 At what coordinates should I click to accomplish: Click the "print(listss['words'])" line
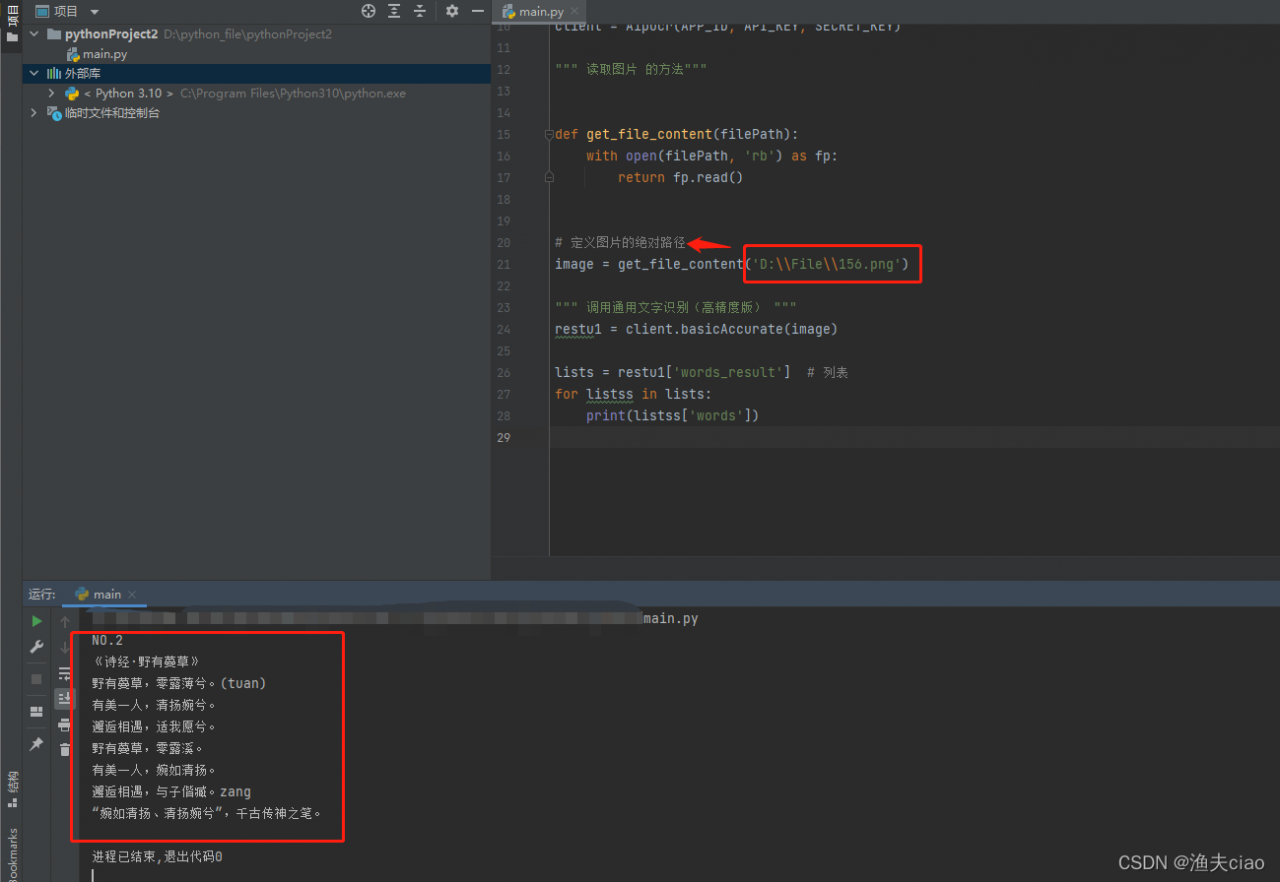(x=673, y=415)
